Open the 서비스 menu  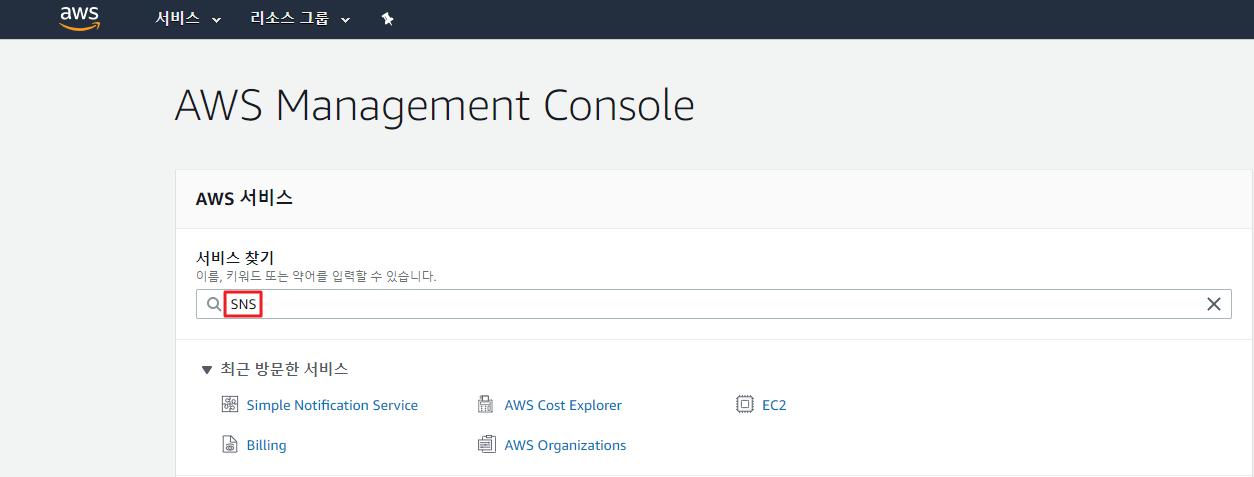tap(177, 19)
